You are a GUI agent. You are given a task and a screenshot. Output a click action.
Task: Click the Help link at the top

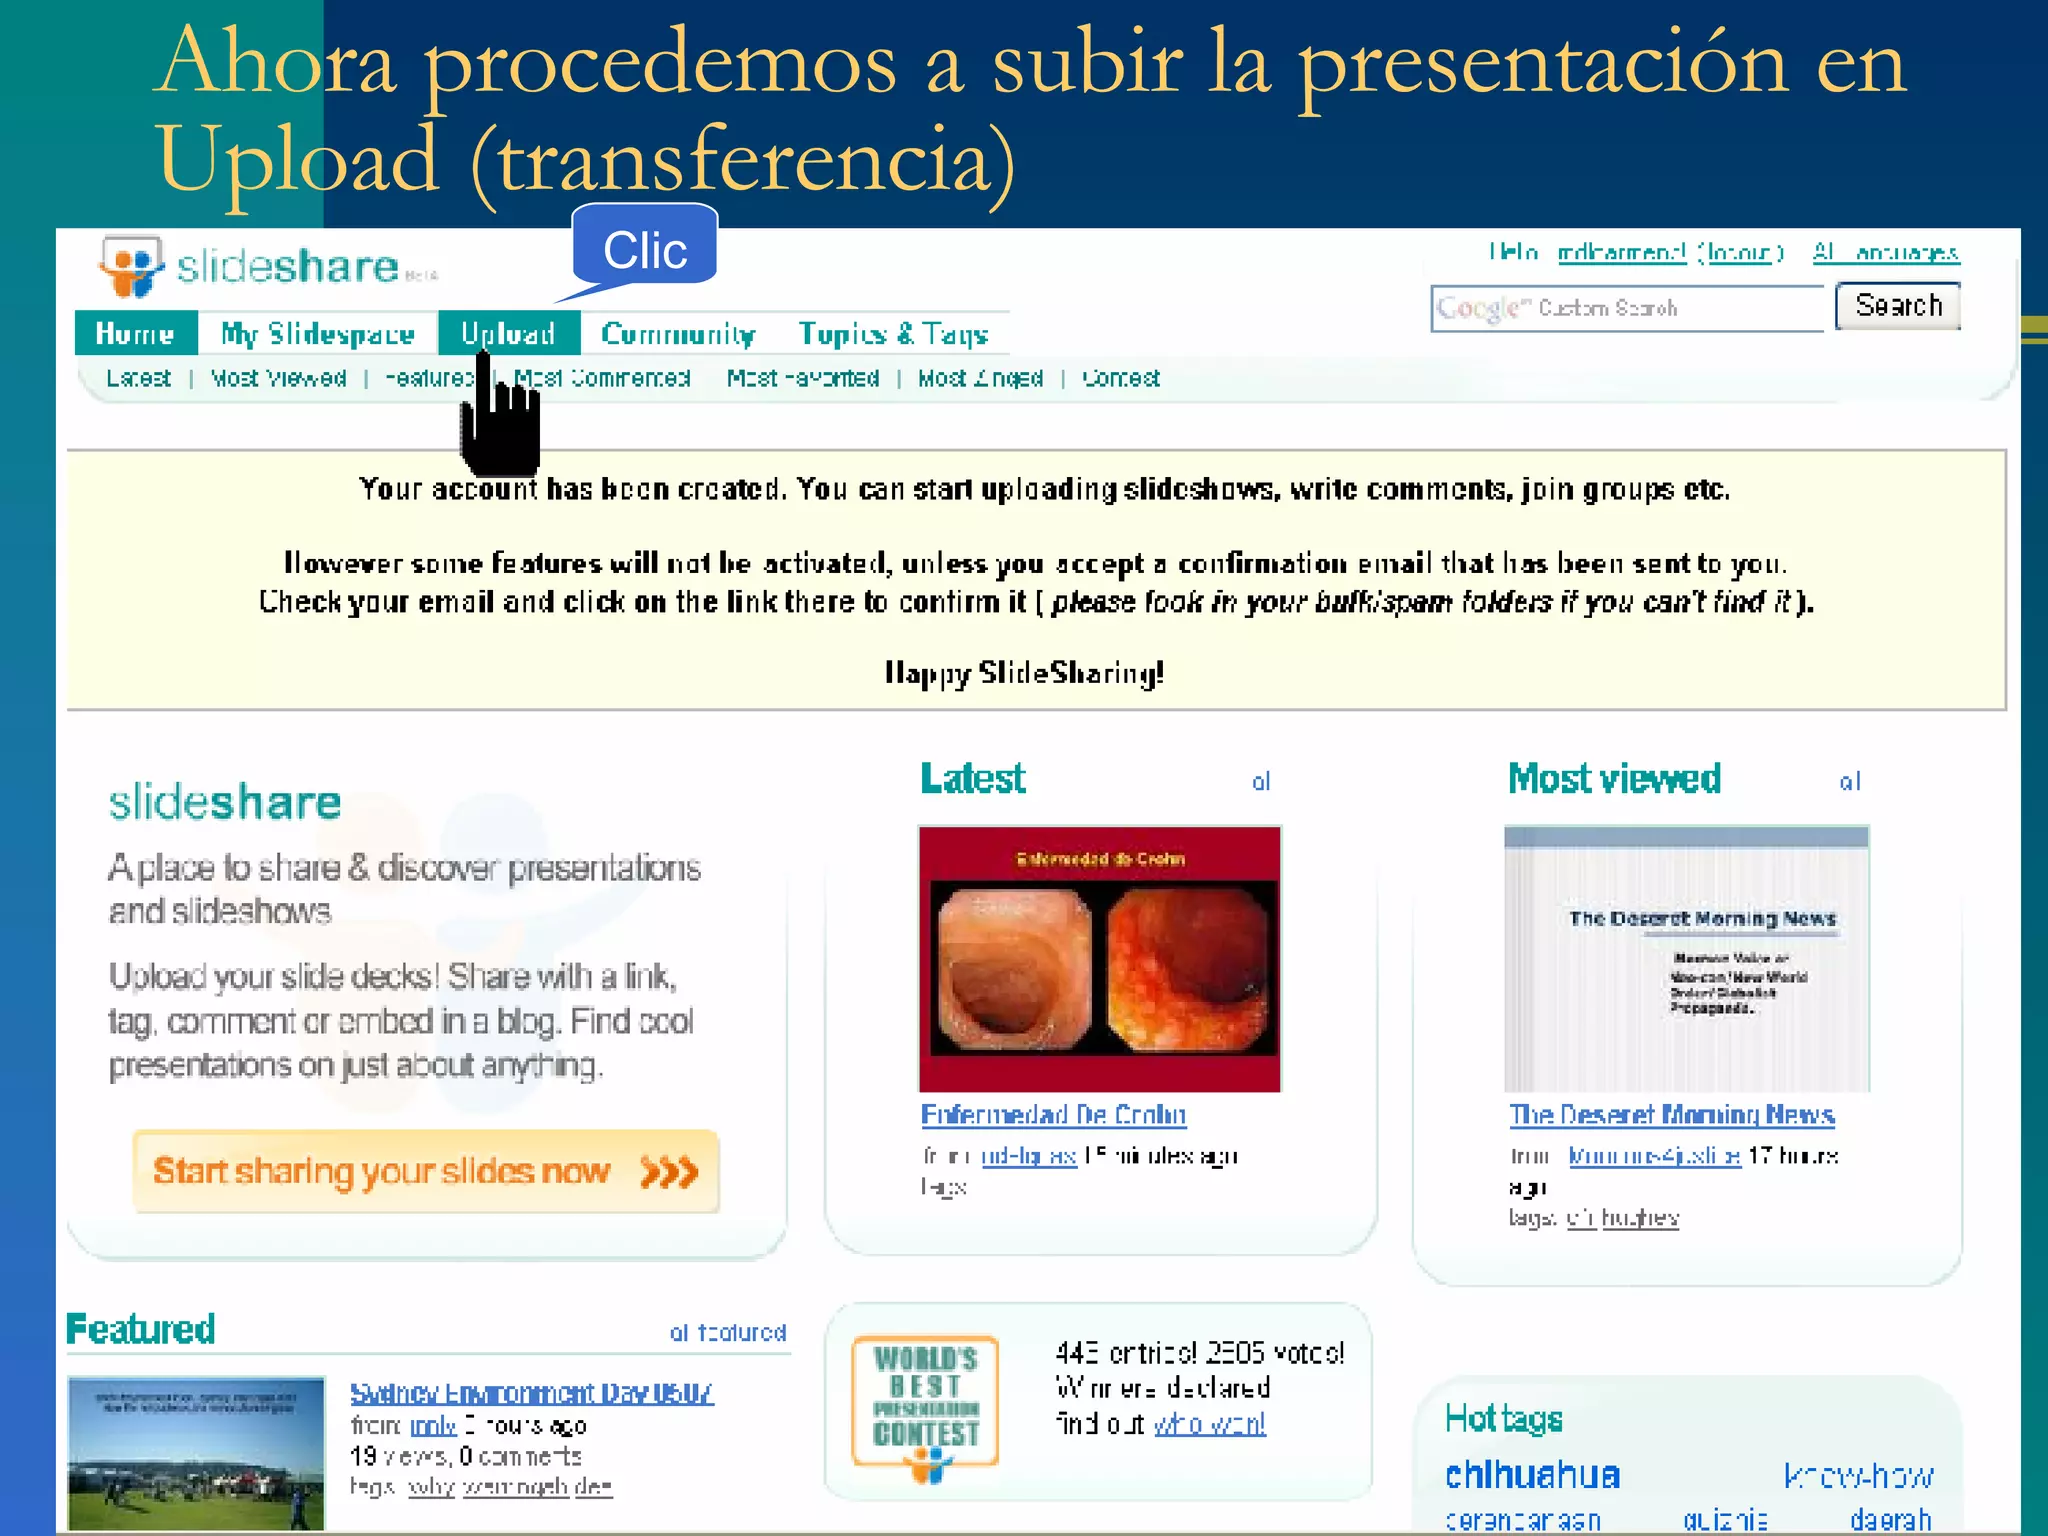tap(1513, 252)
